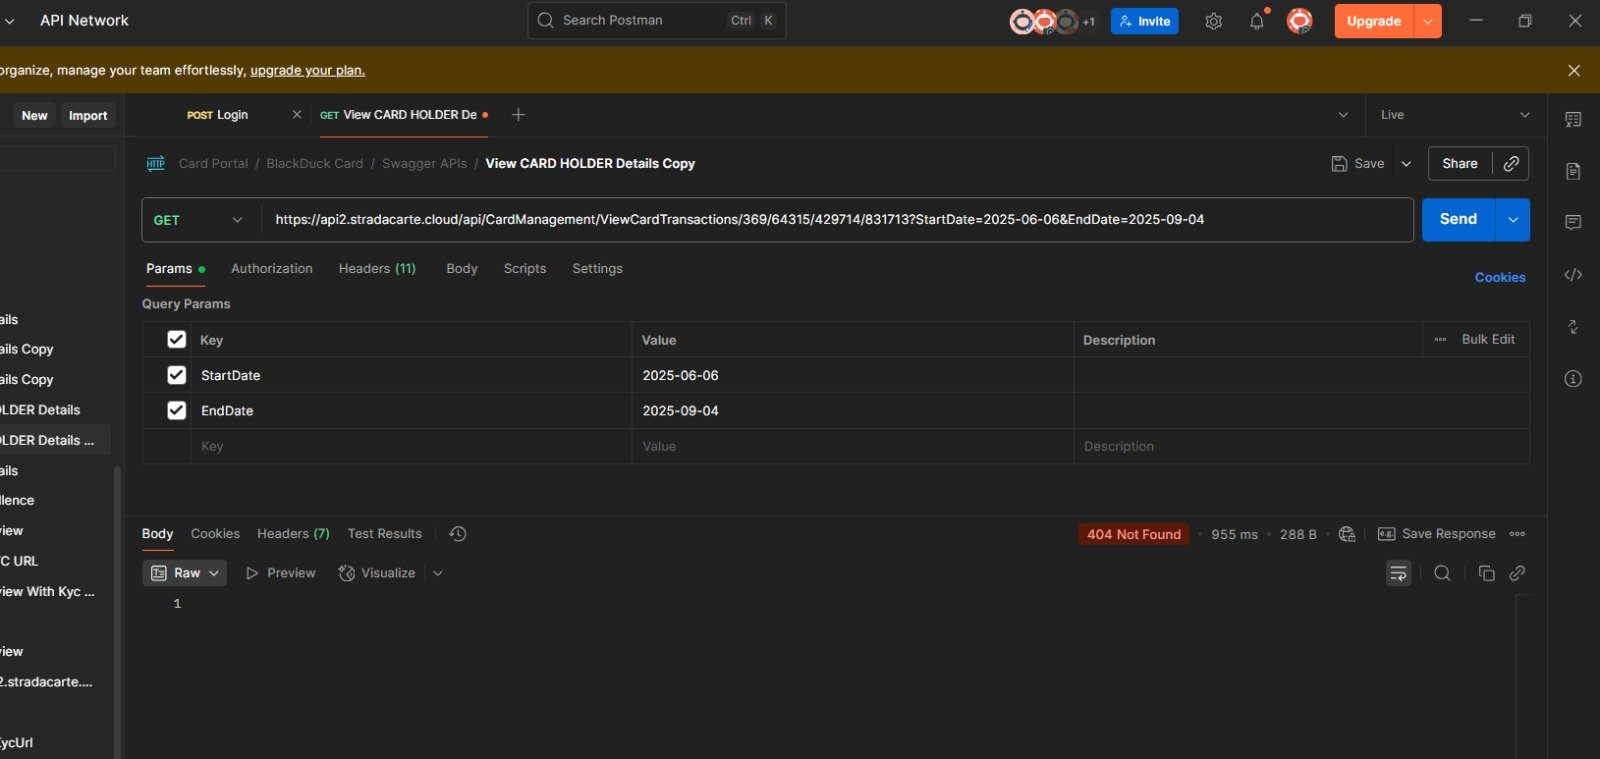Open Raw response format dropdown
The image size is (1600, 759).
184,573
